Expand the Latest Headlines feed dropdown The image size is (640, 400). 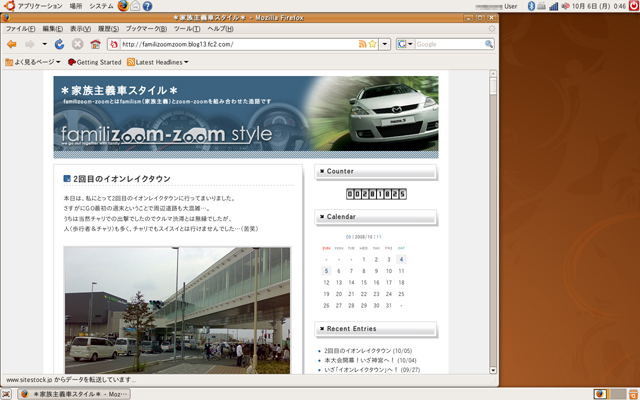(158, 62)
